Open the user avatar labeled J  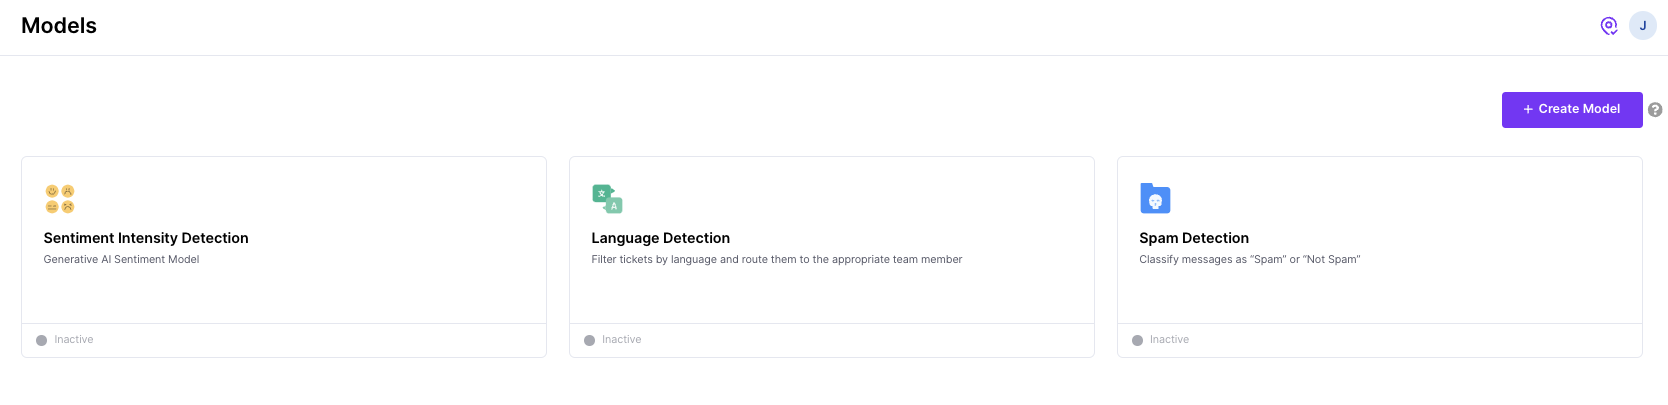[x=1643, y=26]
